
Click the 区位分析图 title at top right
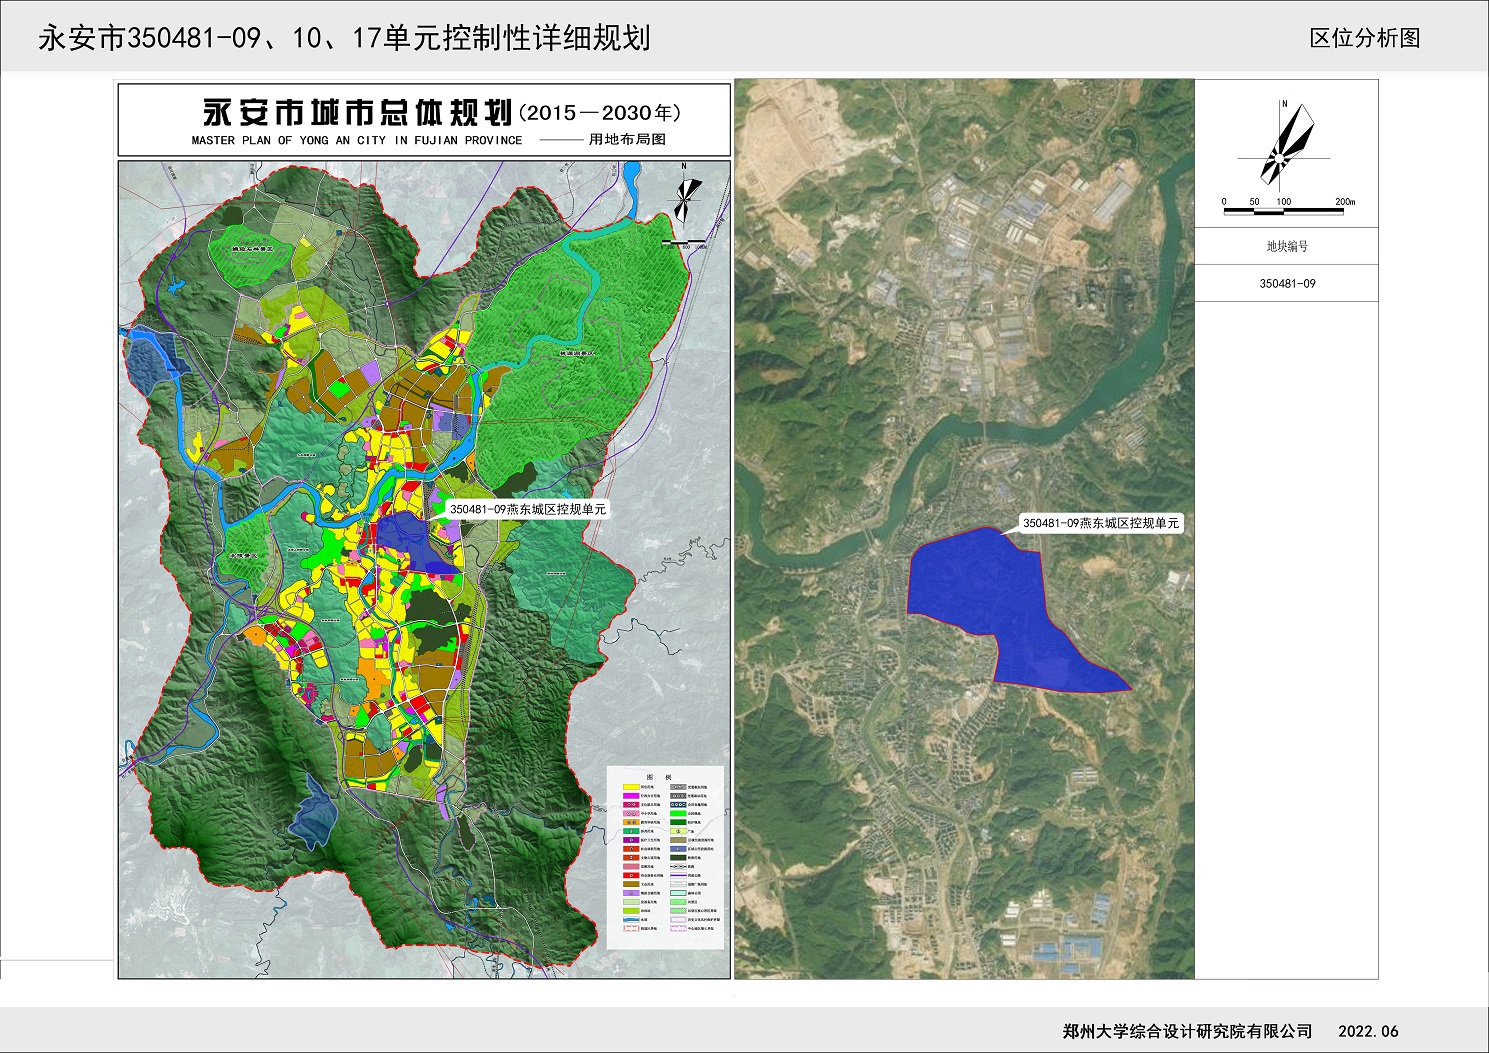pos(1364,38)
